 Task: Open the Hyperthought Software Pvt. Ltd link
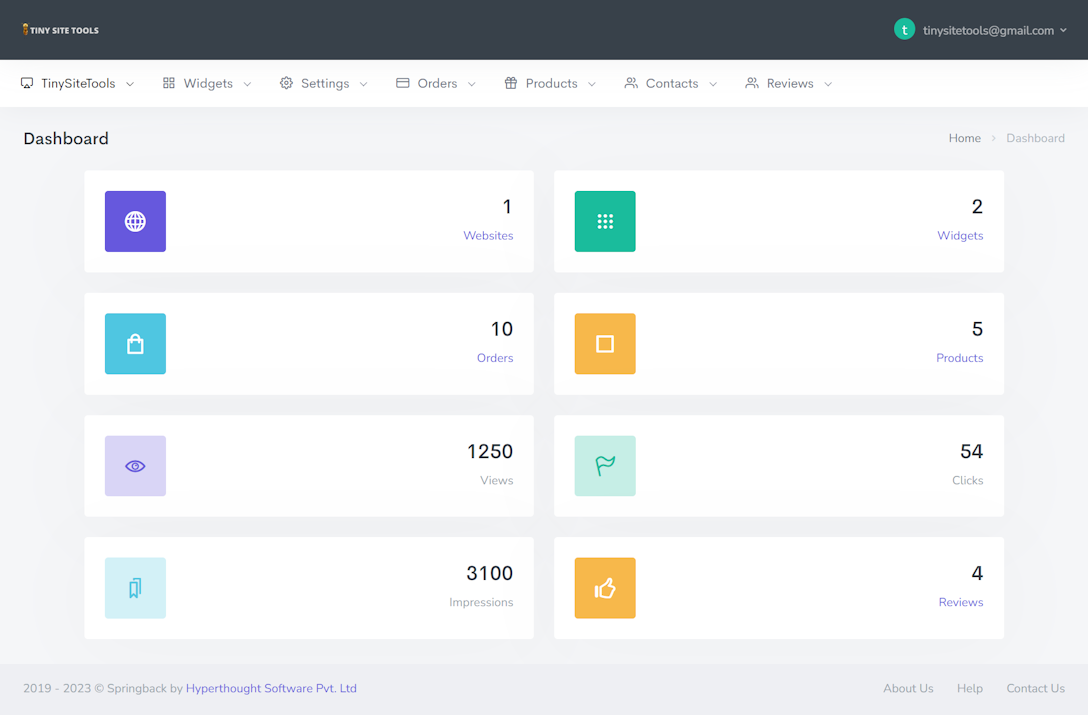pyautogui.click(x=271, y=688)
